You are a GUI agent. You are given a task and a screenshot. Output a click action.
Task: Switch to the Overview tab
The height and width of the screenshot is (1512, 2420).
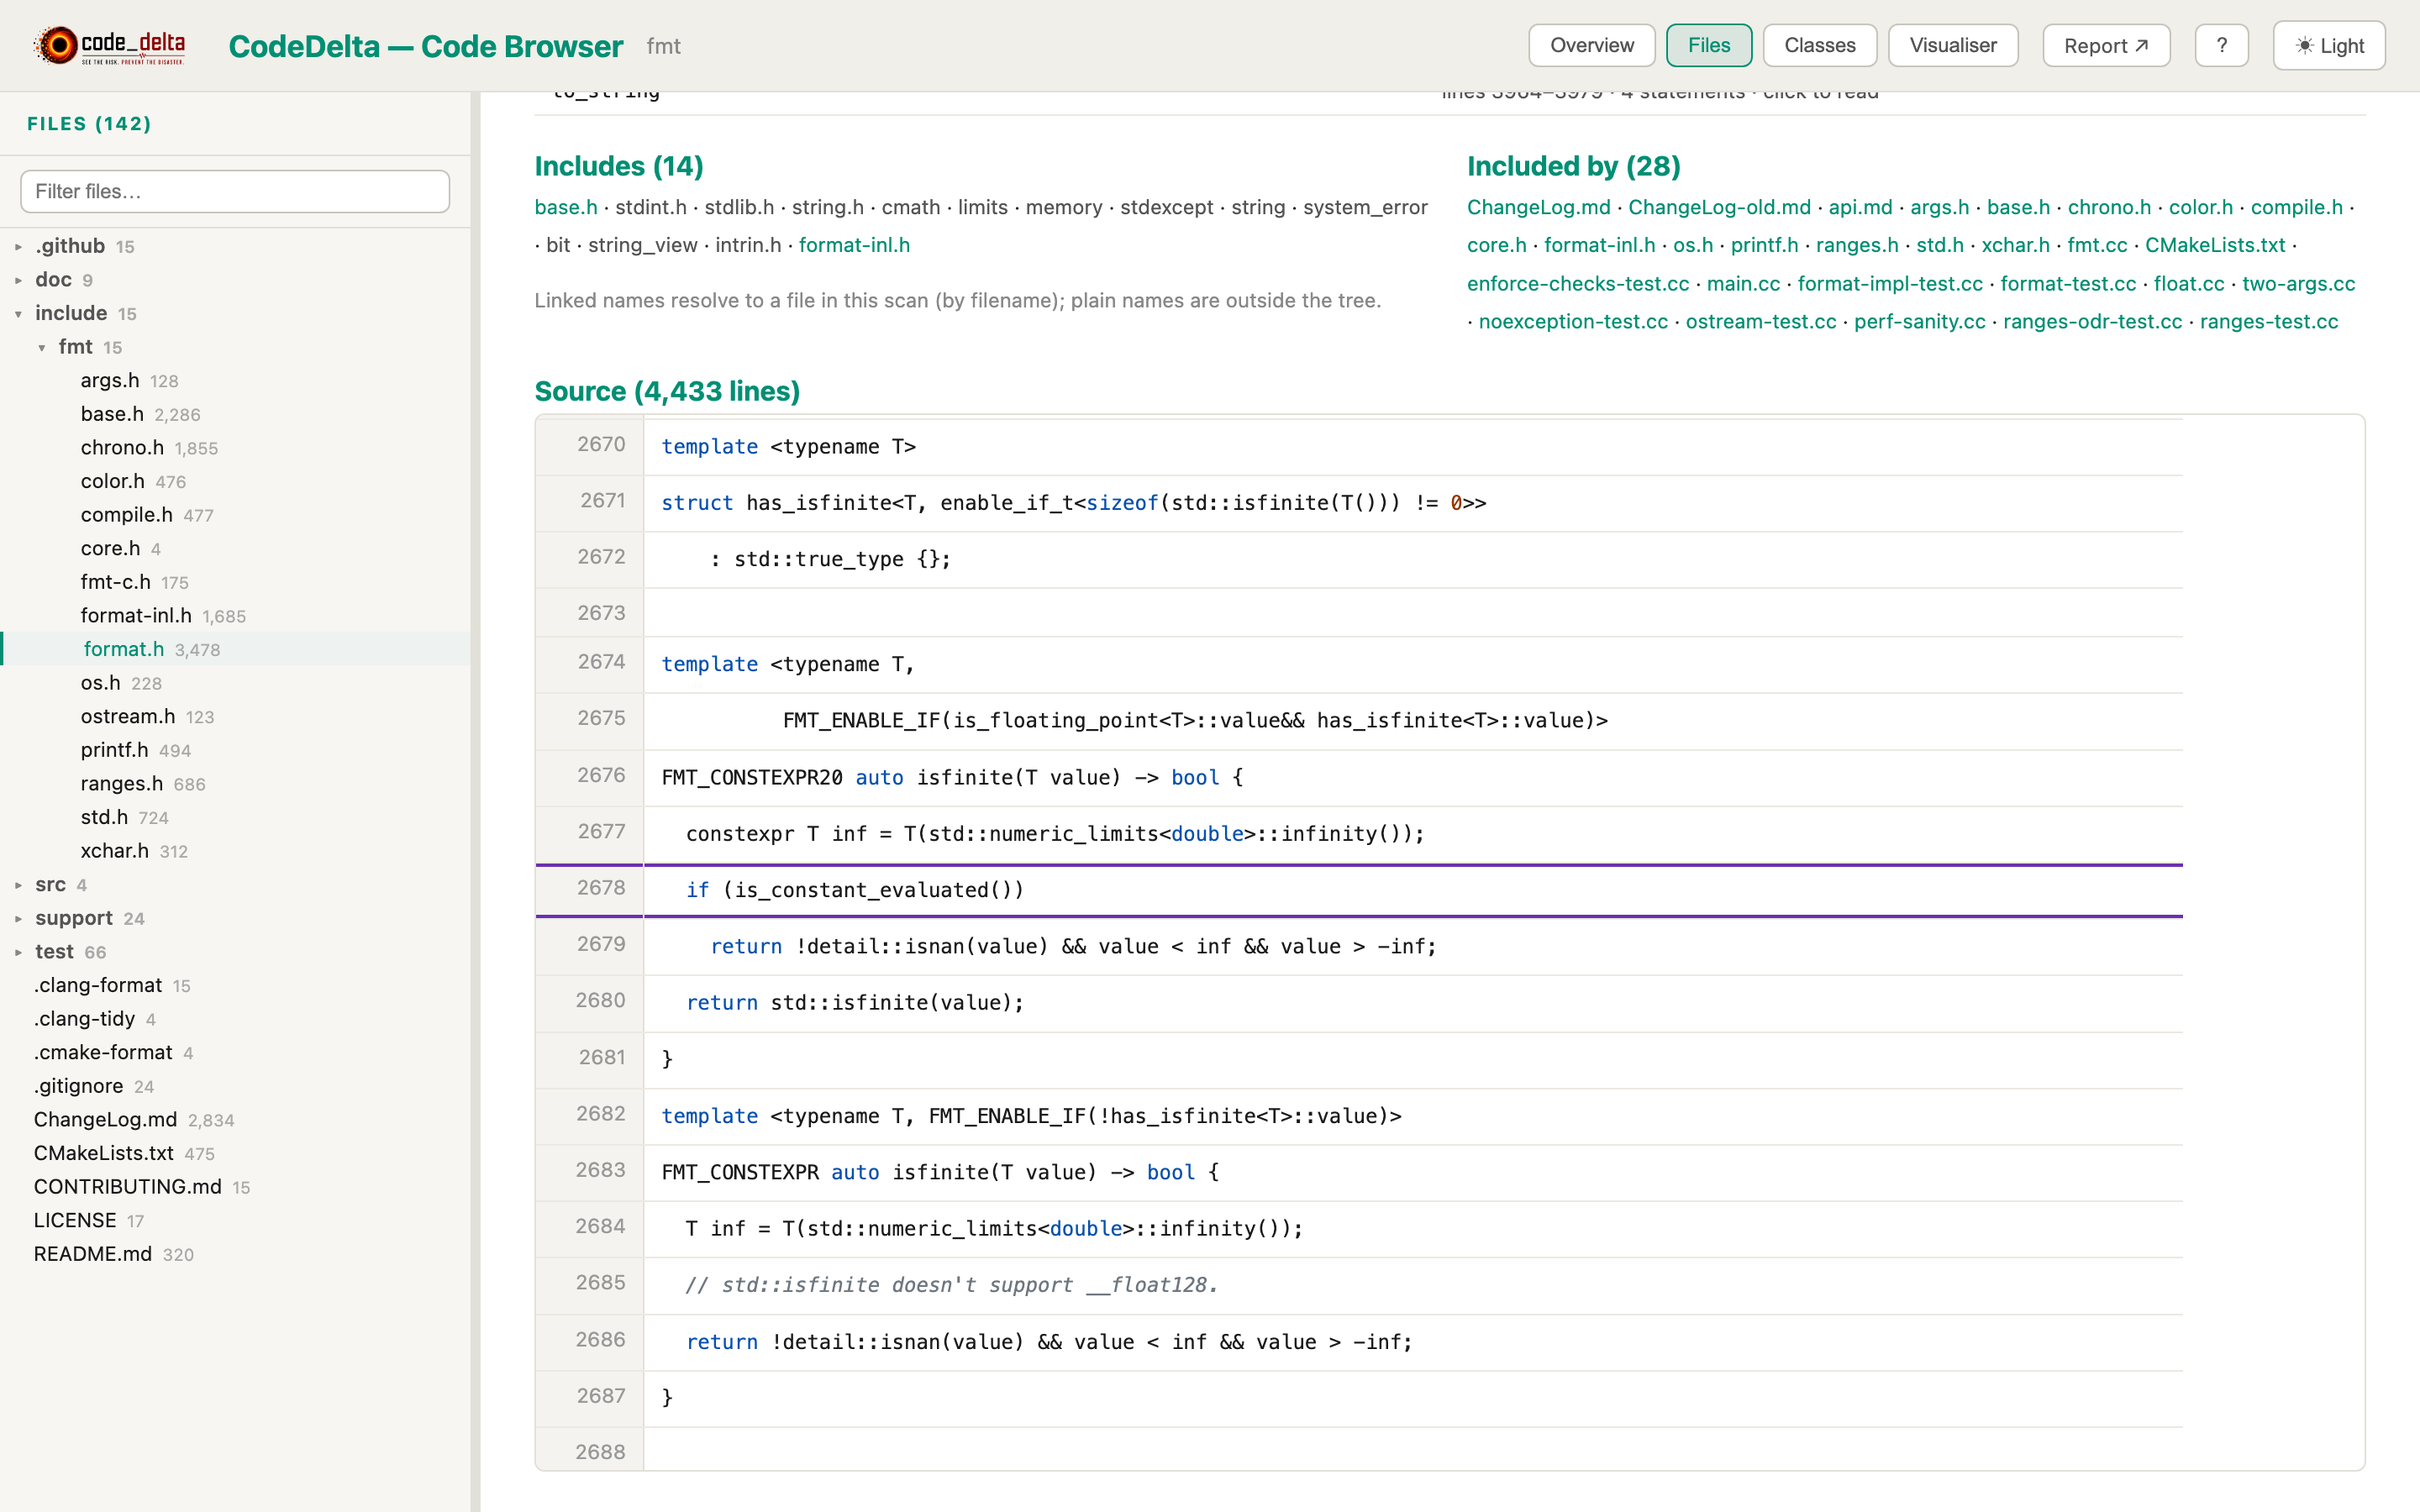(1591, 46)
